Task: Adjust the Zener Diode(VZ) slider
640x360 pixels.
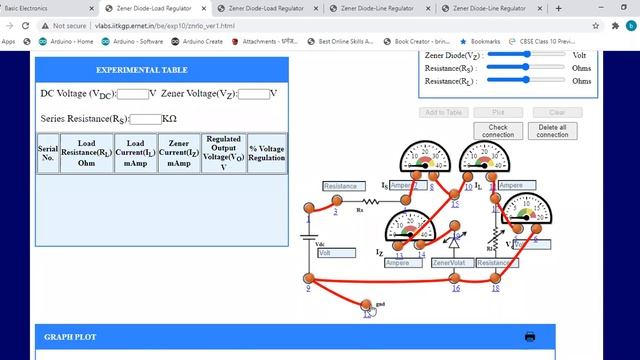Action: pos(526,54)
